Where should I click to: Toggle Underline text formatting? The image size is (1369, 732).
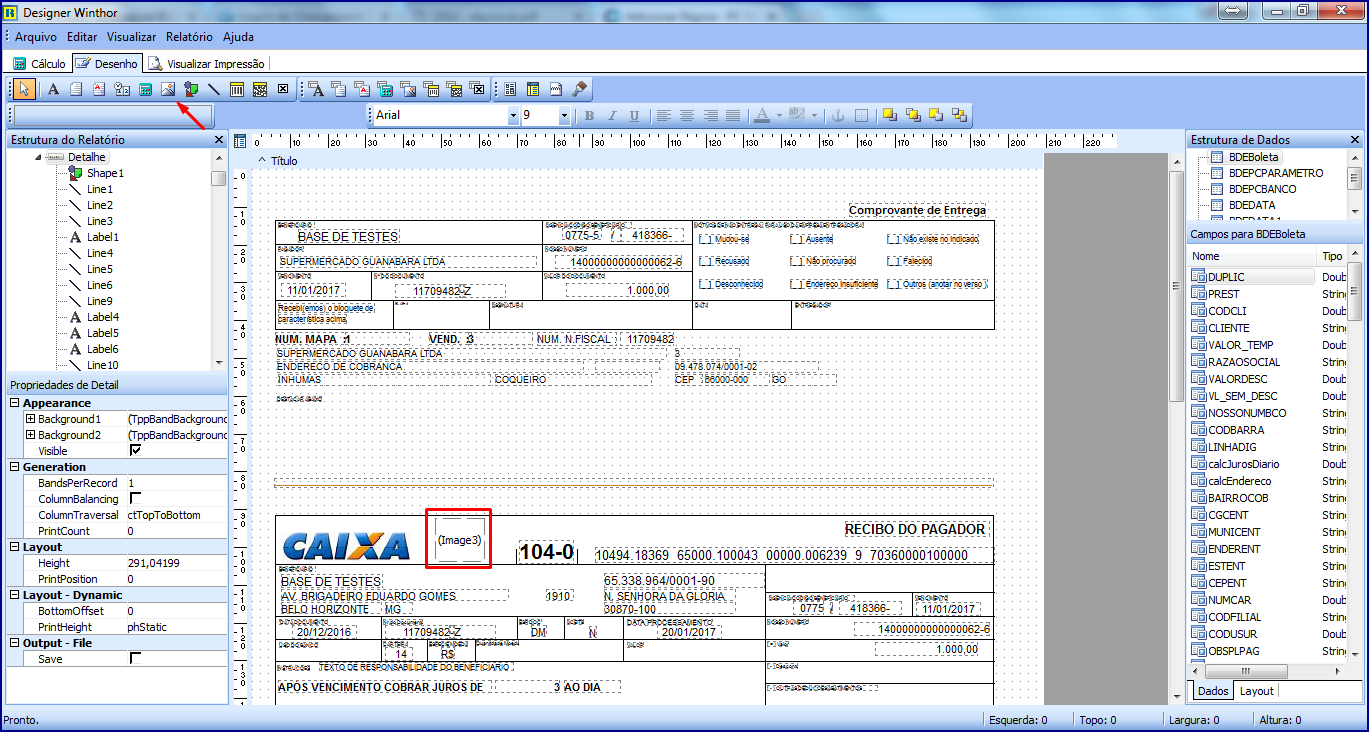[x=633, y=115]
